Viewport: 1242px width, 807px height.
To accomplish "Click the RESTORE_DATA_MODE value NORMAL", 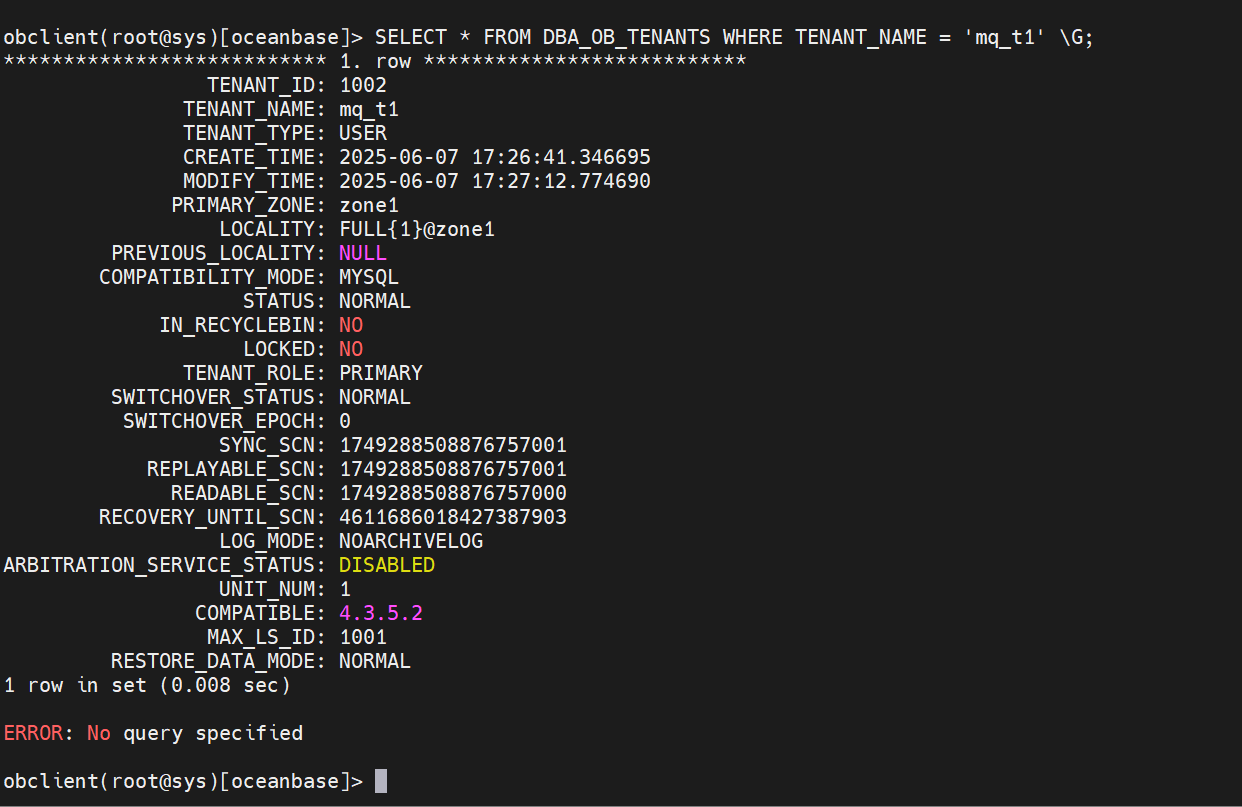I will point(375,661).
